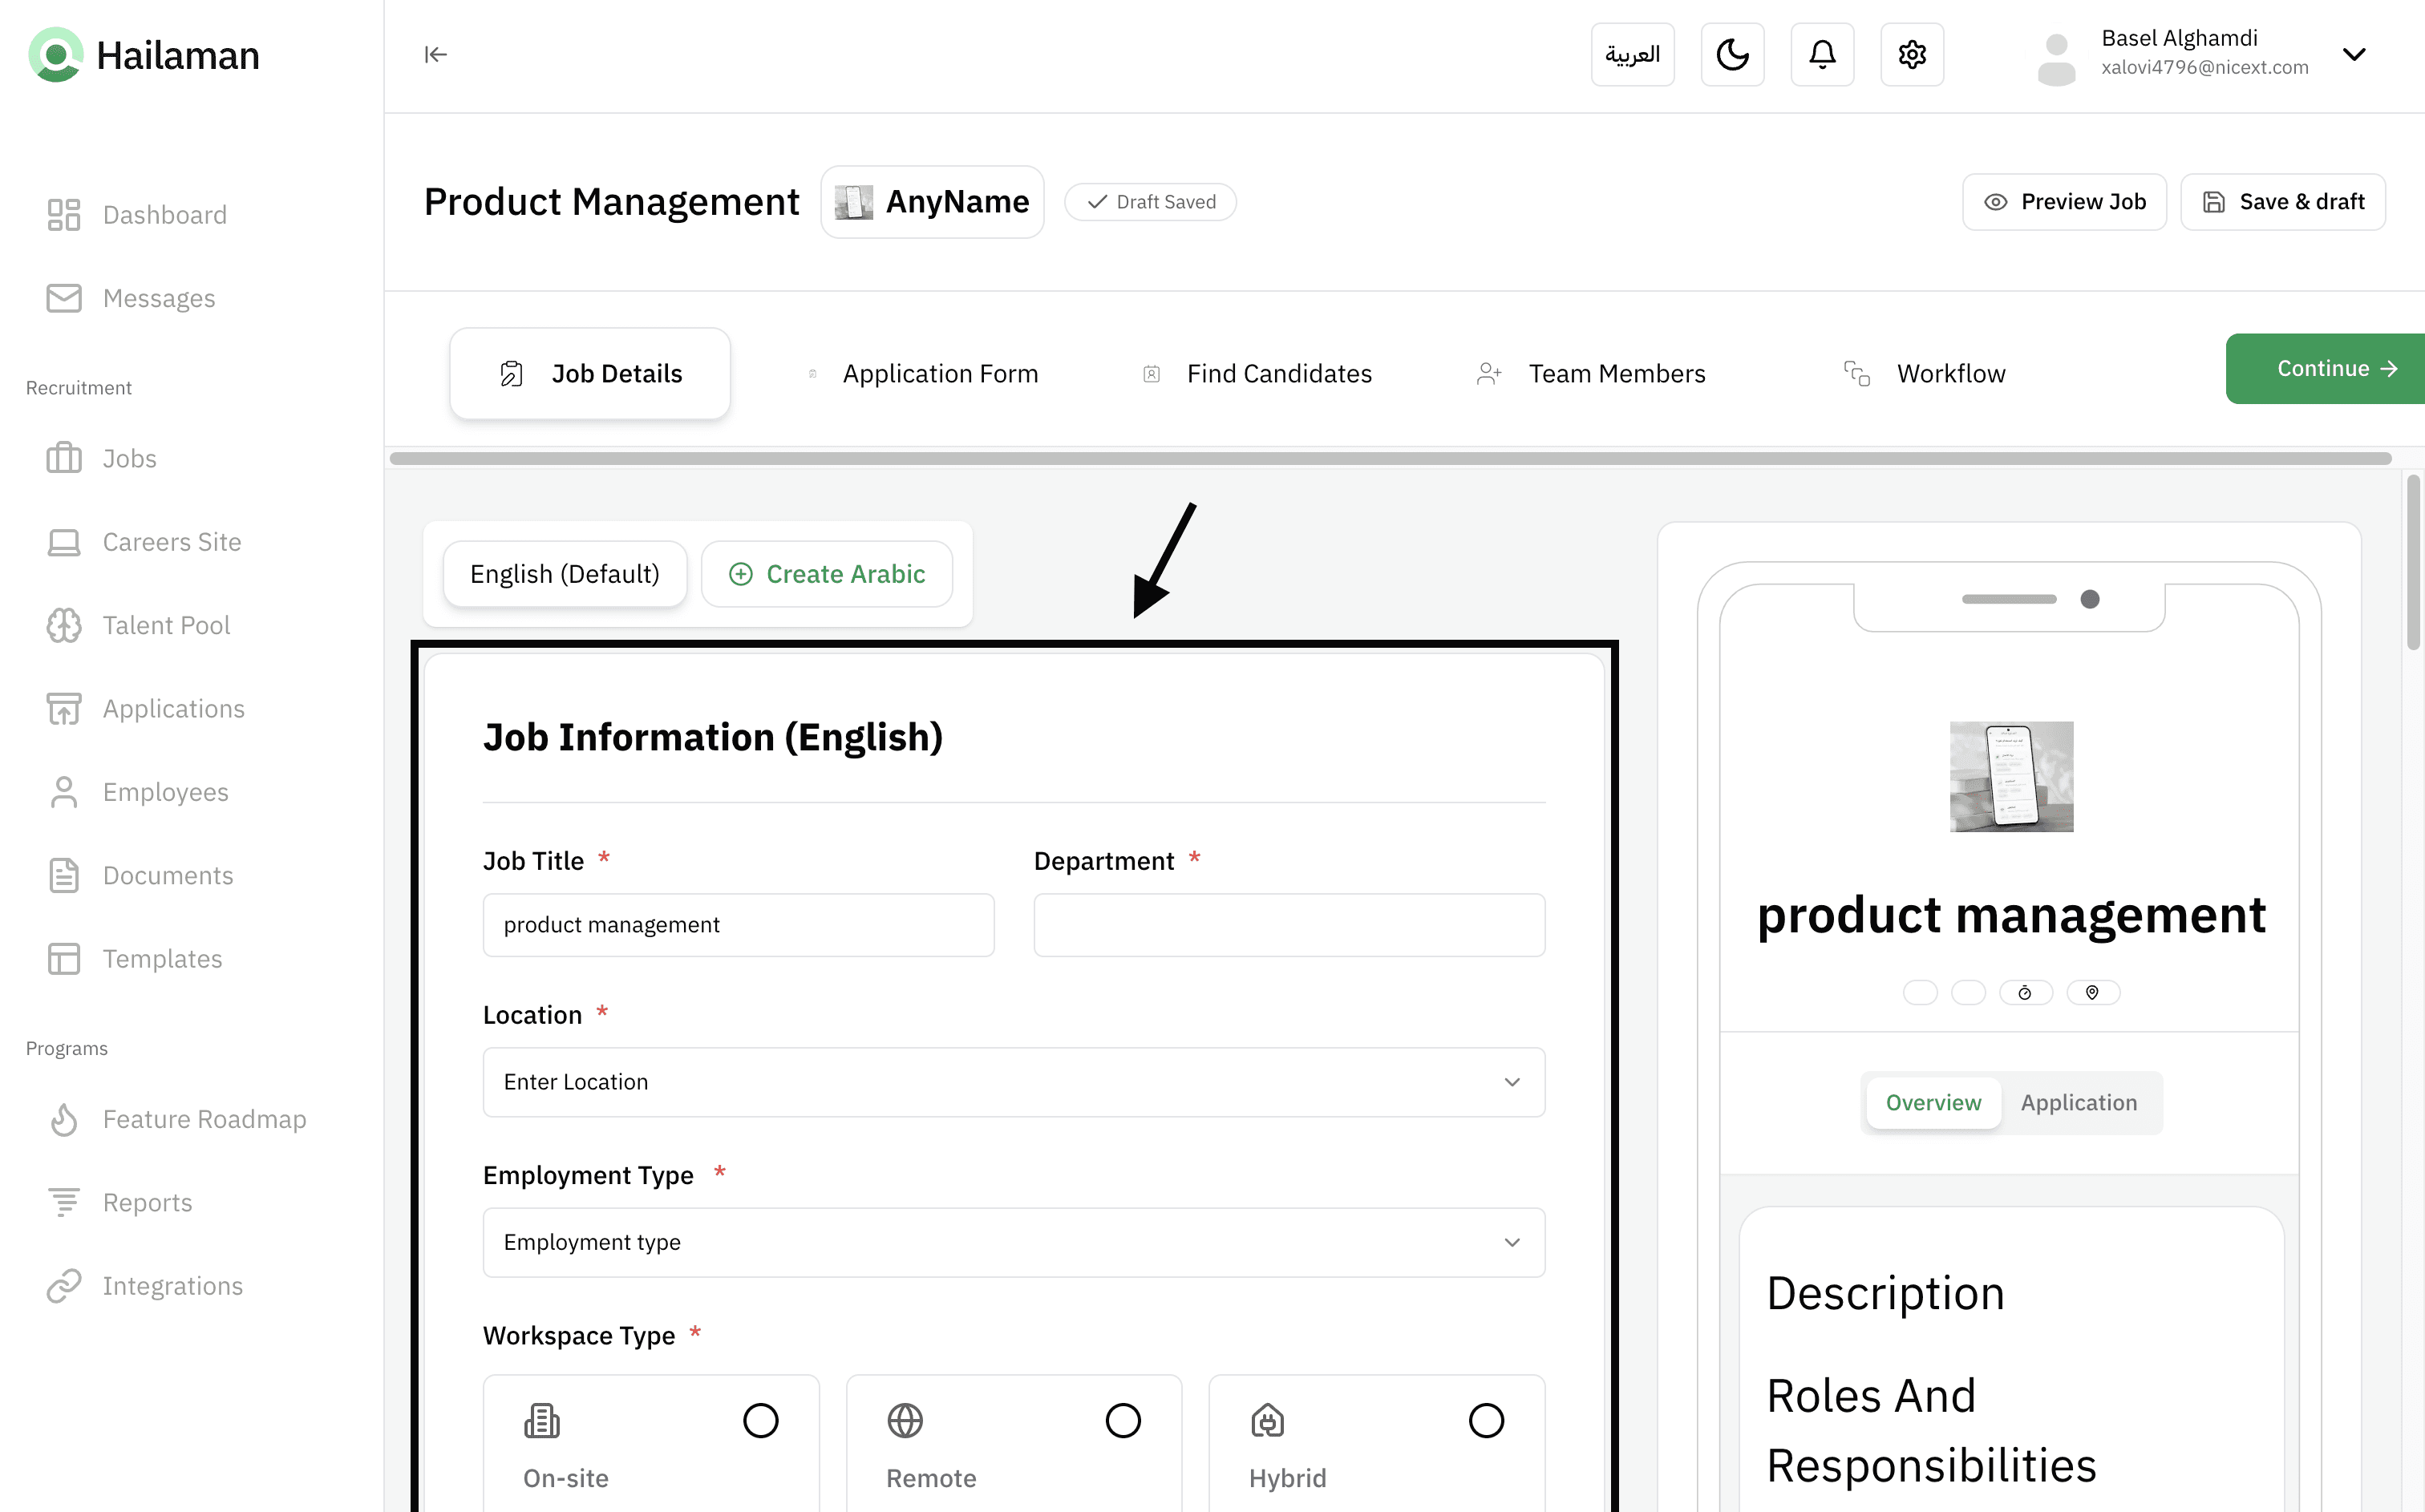
Task: Expand the Enter Location dropdown
Action: pyautogui.click(x=1013, y=1082)
